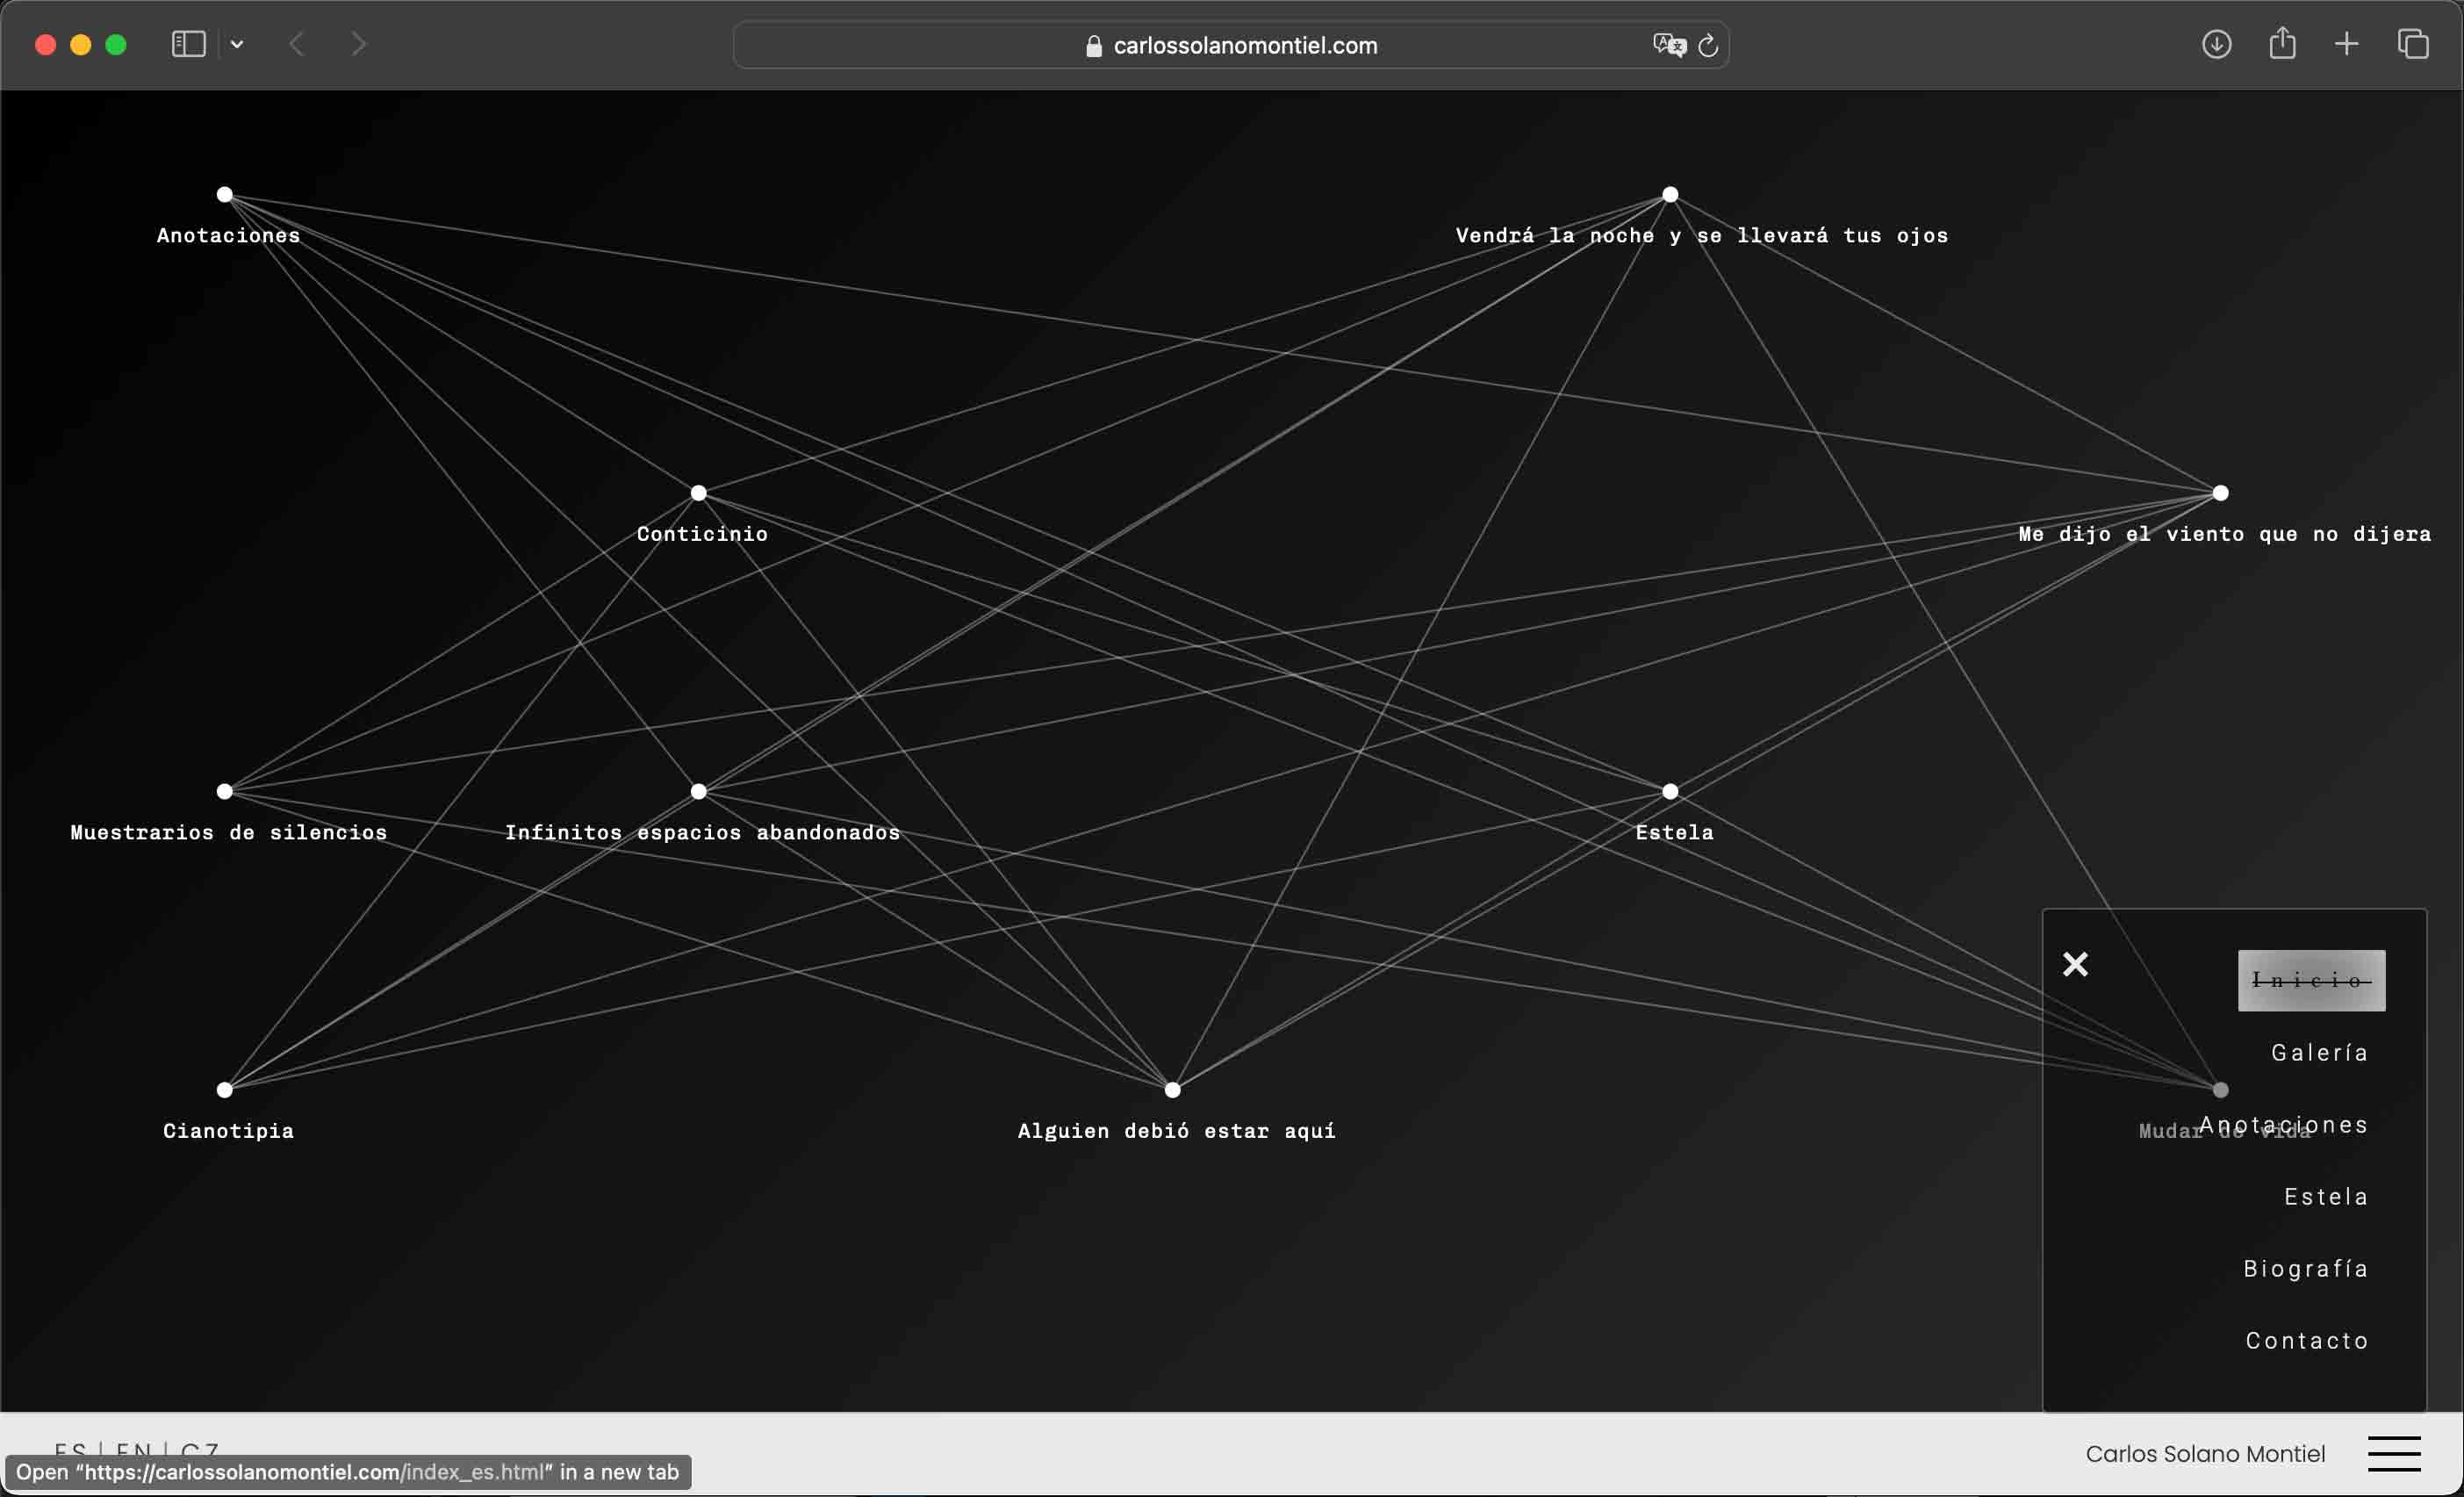Click the Carlos Solano Montiel title
This screenshot has width=2464, height=1497.
pos(2204,1453)
